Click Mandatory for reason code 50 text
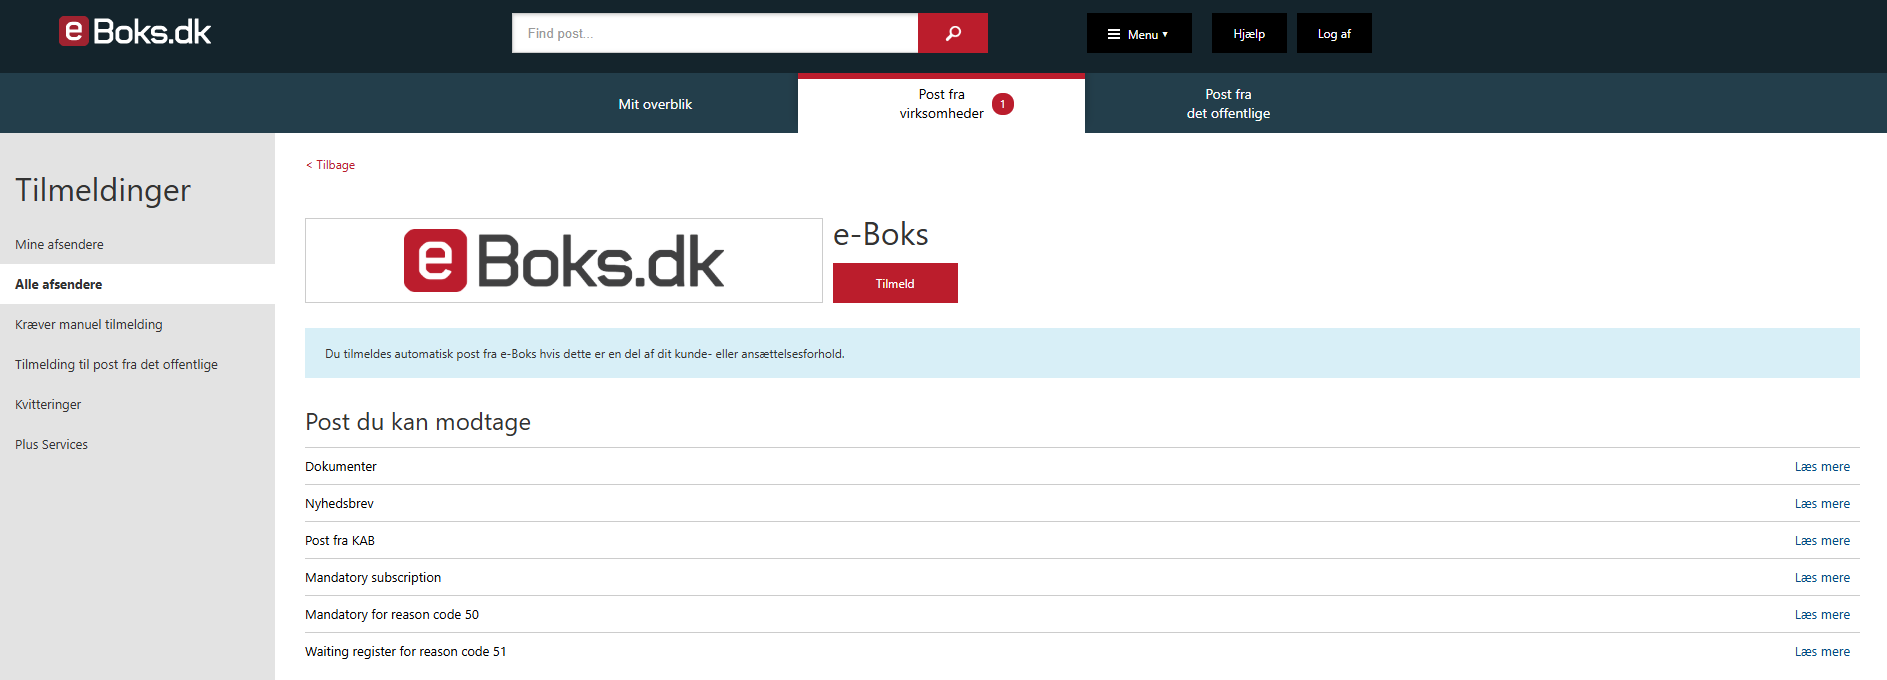This screenshot has width=1887, height=680. 392,615
